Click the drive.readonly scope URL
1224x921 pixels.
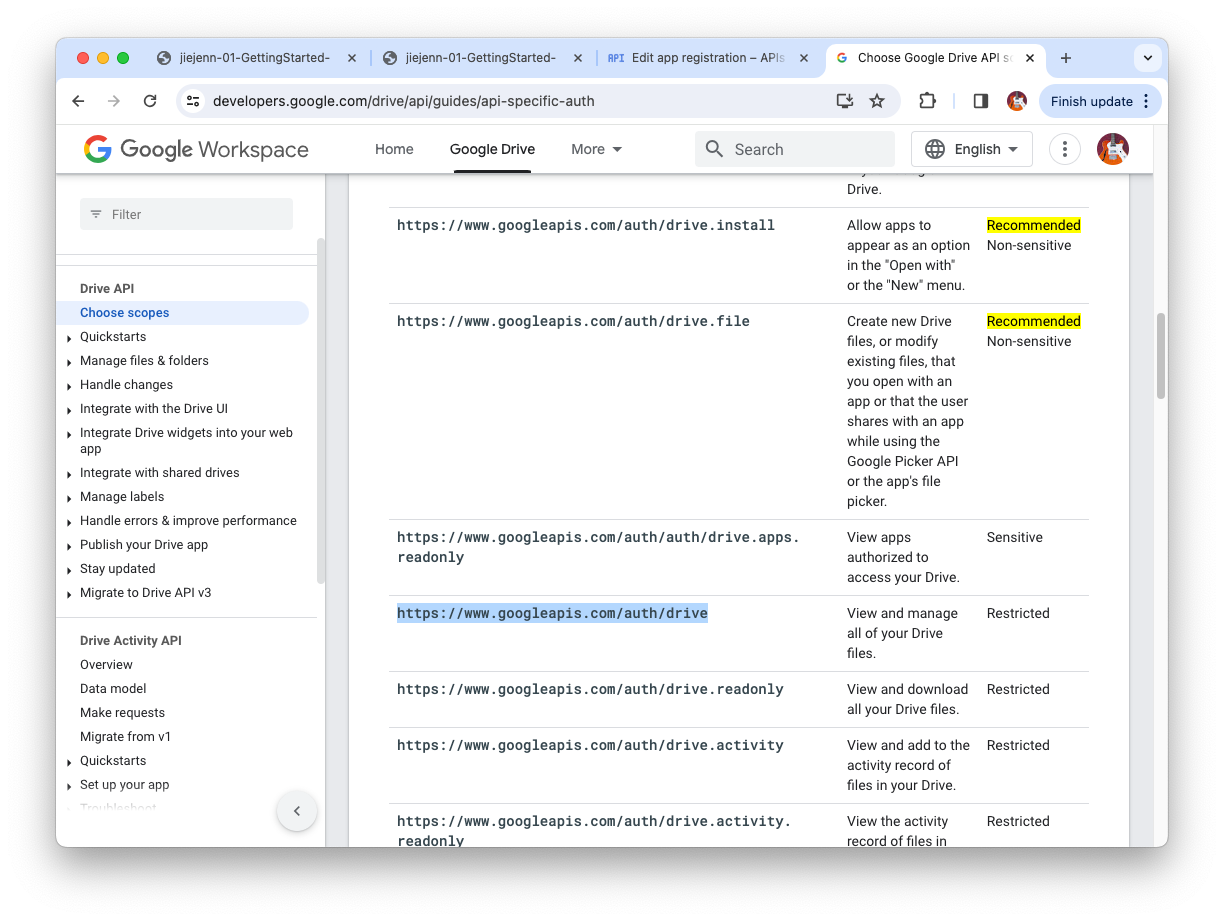point(590,689)
